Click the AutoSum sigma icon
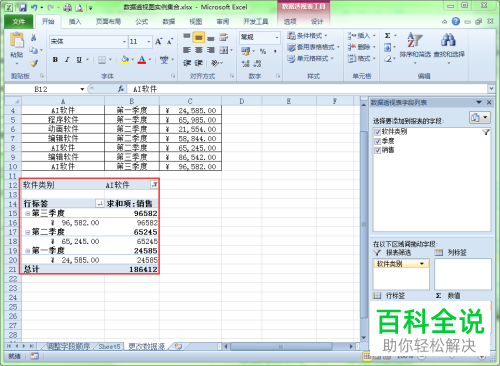This screenshot has width=500, height=366. [388, 36]
